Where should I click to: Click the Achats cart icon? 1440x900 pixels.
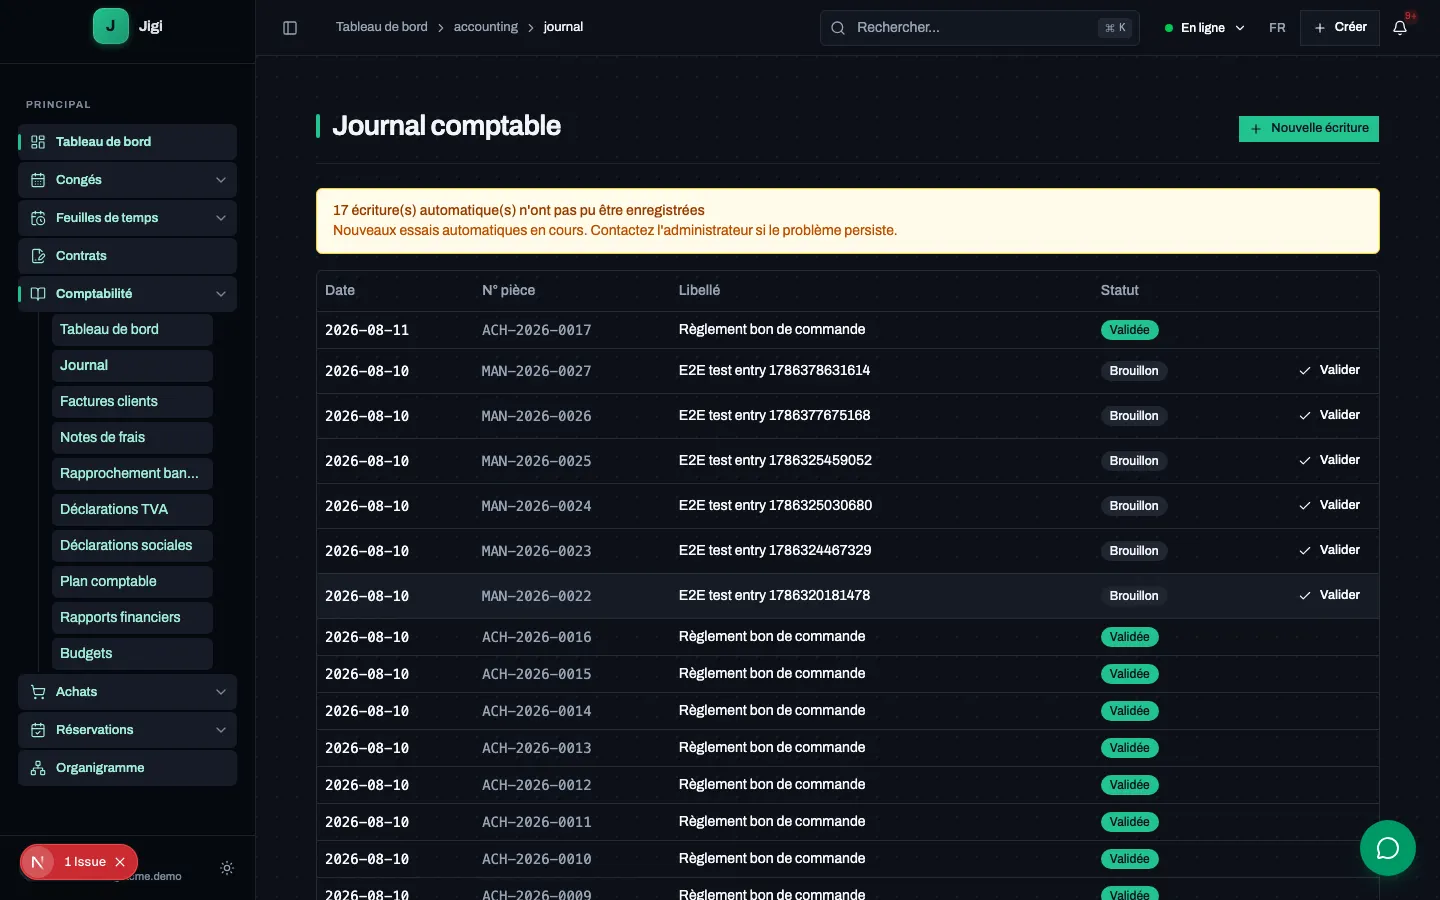(38, 692)
